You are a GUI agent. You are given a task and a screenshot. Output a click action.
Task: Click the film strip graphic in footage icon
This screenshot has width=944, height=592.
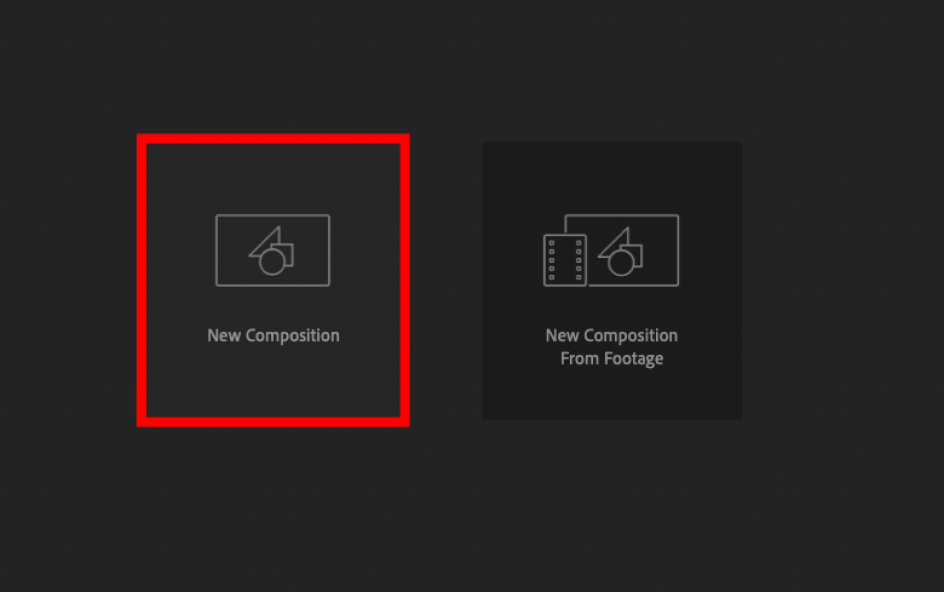click(565, 260)
